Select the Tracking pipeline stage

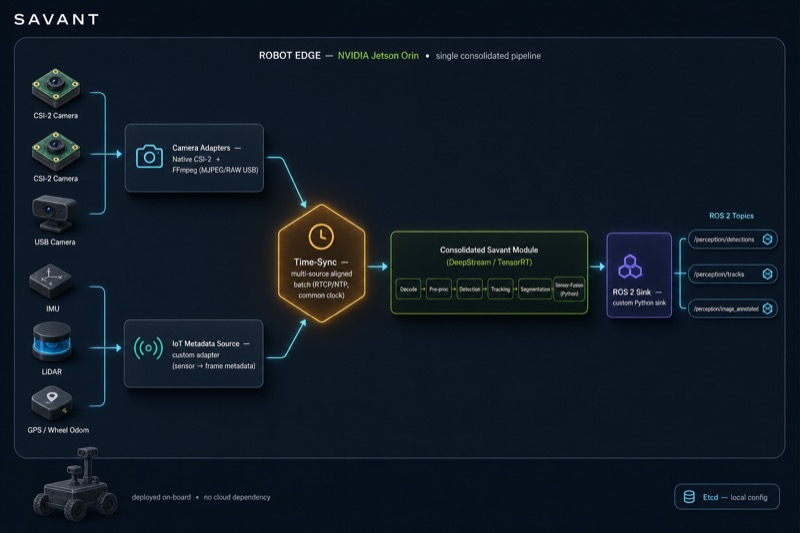click(x=501, y=289)
